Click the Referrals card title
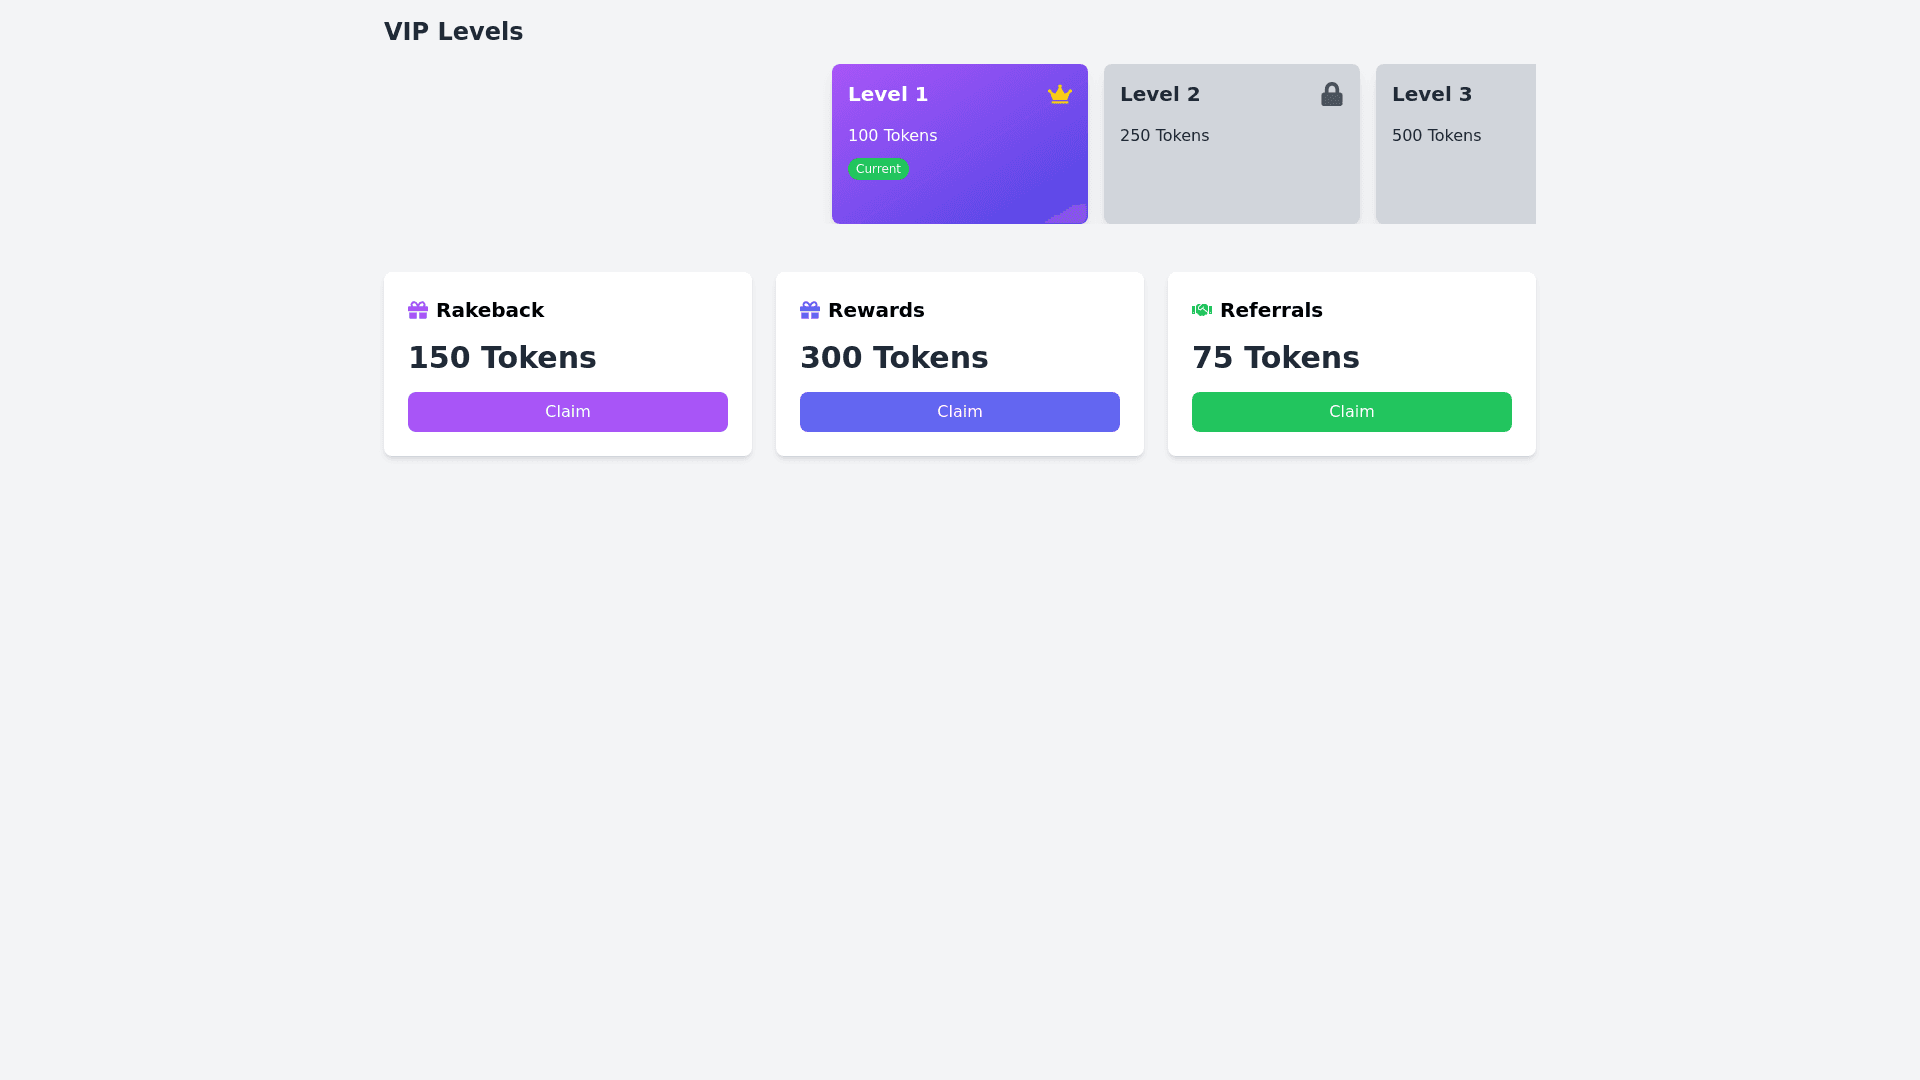Screen dimensions: 1920x1080 (1271, 310)
